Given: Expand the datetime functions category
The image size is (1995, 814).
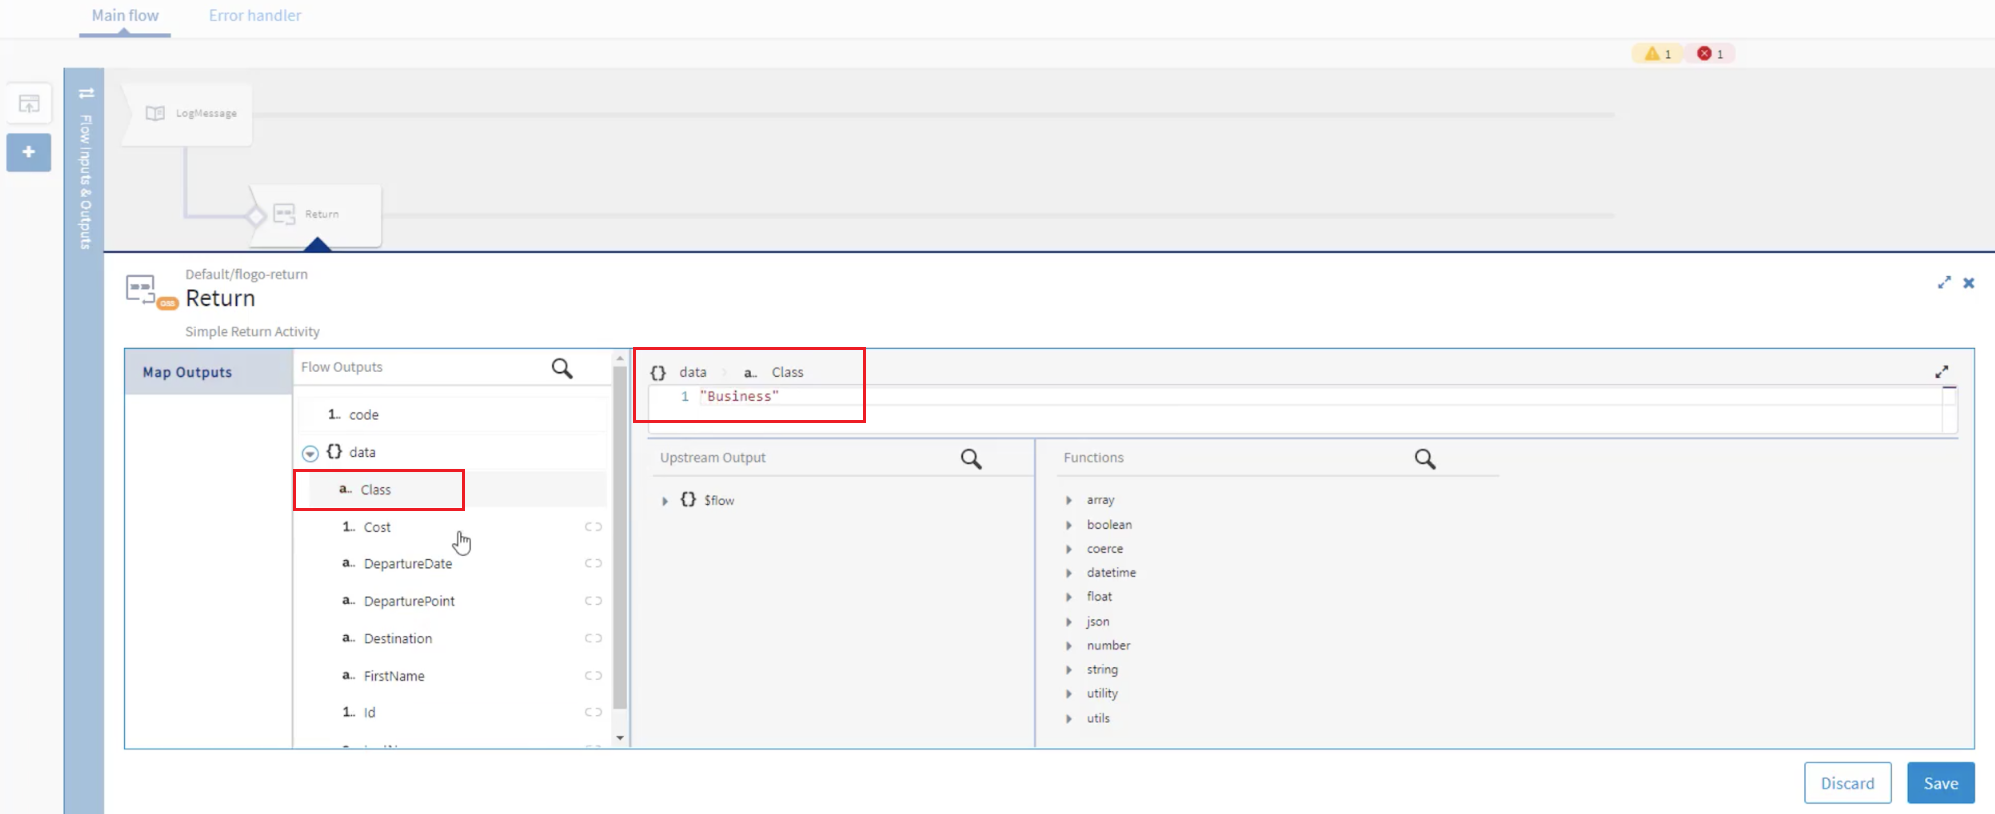Looking at the screenshot, I should click(x=1069, y=573).
